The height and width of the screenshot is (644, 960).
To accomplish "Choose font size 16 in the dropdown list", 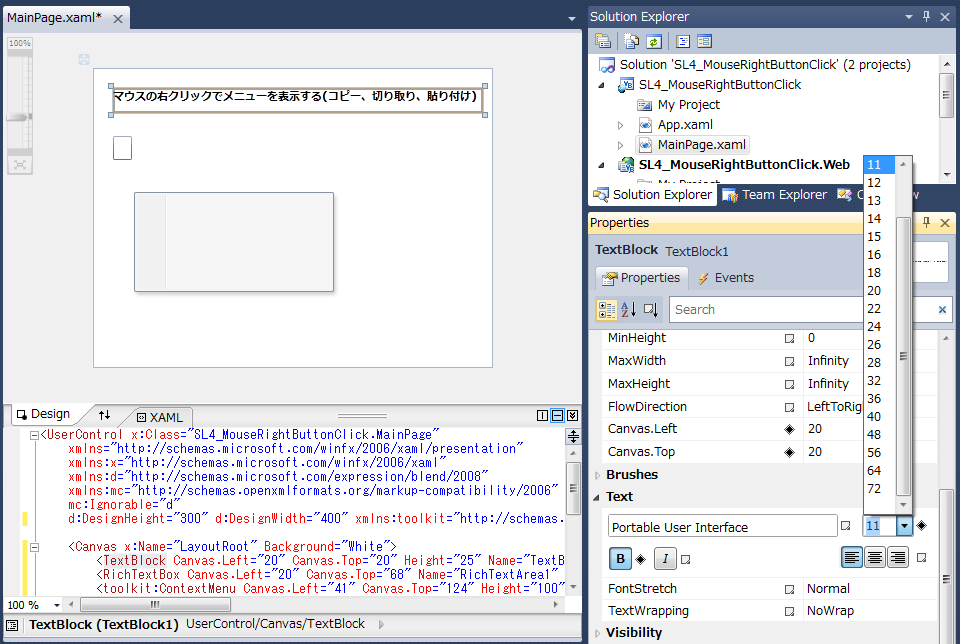I will [879, 255].
